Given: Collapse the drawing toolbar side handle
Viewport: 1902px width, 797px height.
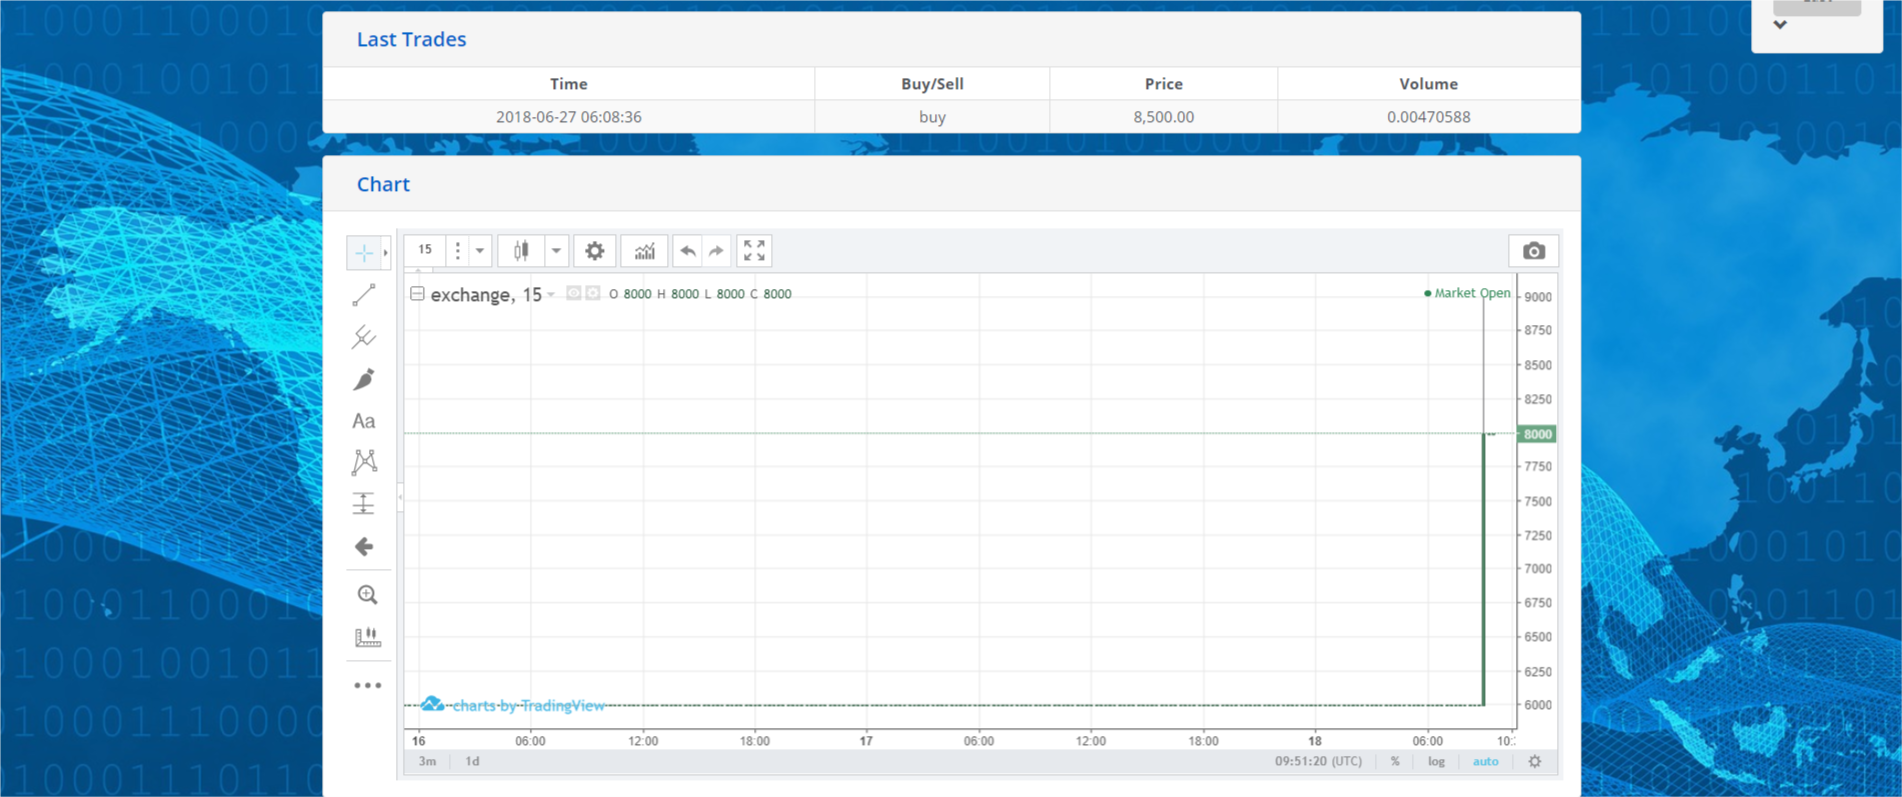Looking at the screenshot, I should [400, 497].
